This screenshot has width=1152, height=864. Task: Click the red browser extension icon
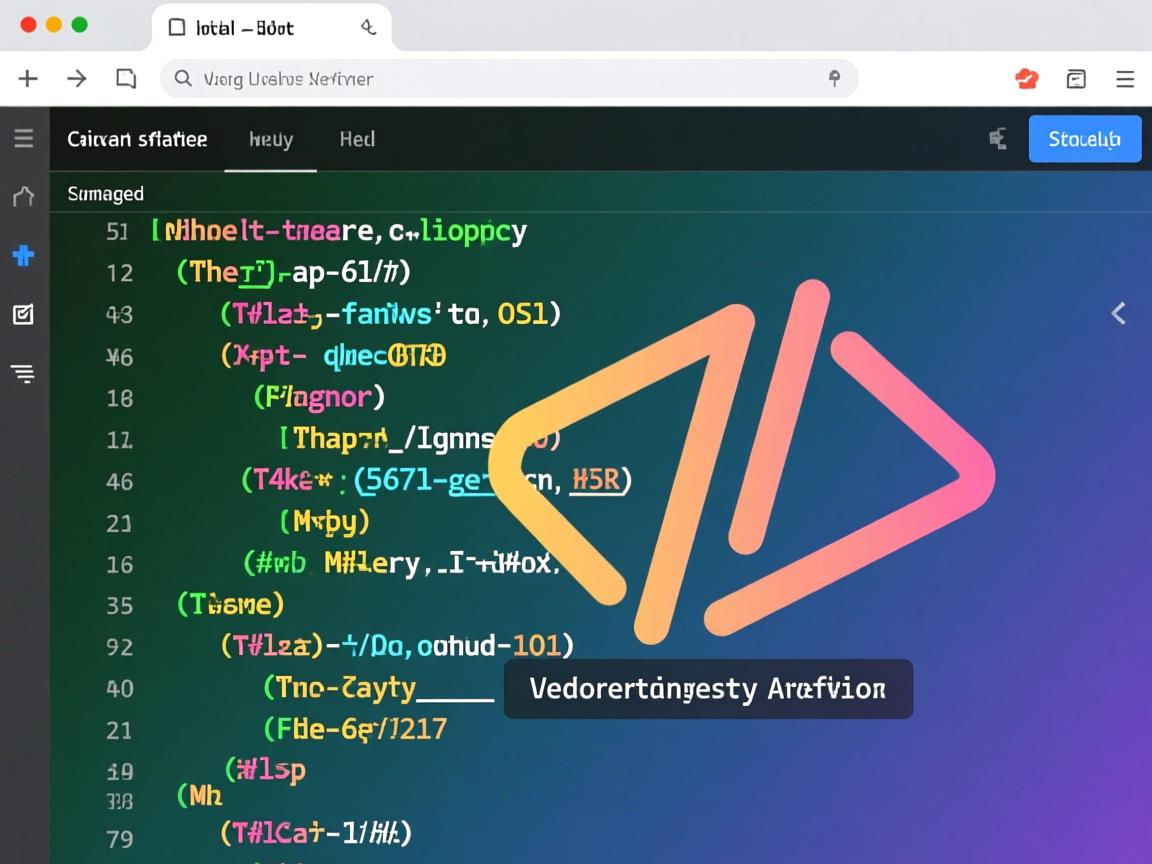click(x=1027, y=79)
